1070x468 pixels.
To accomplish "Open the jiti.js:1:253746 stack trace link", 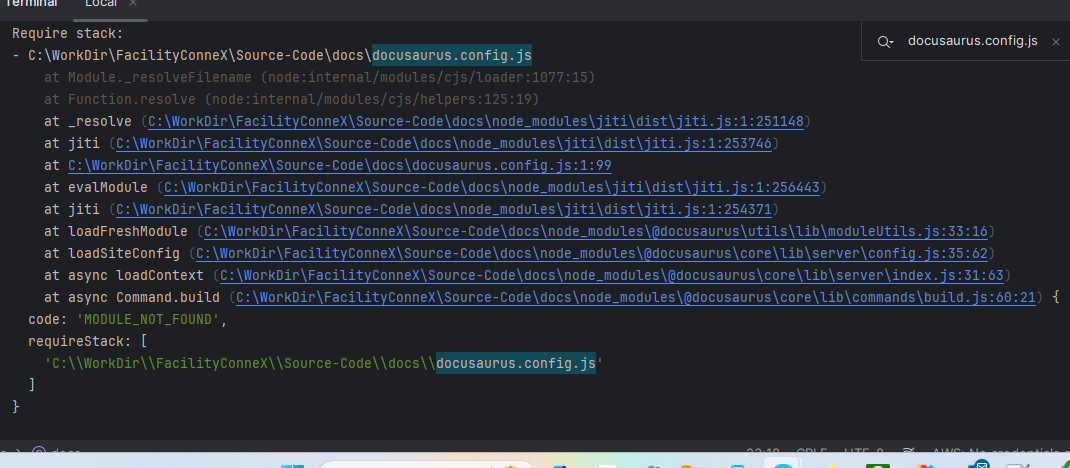I will tap(444, 143).
